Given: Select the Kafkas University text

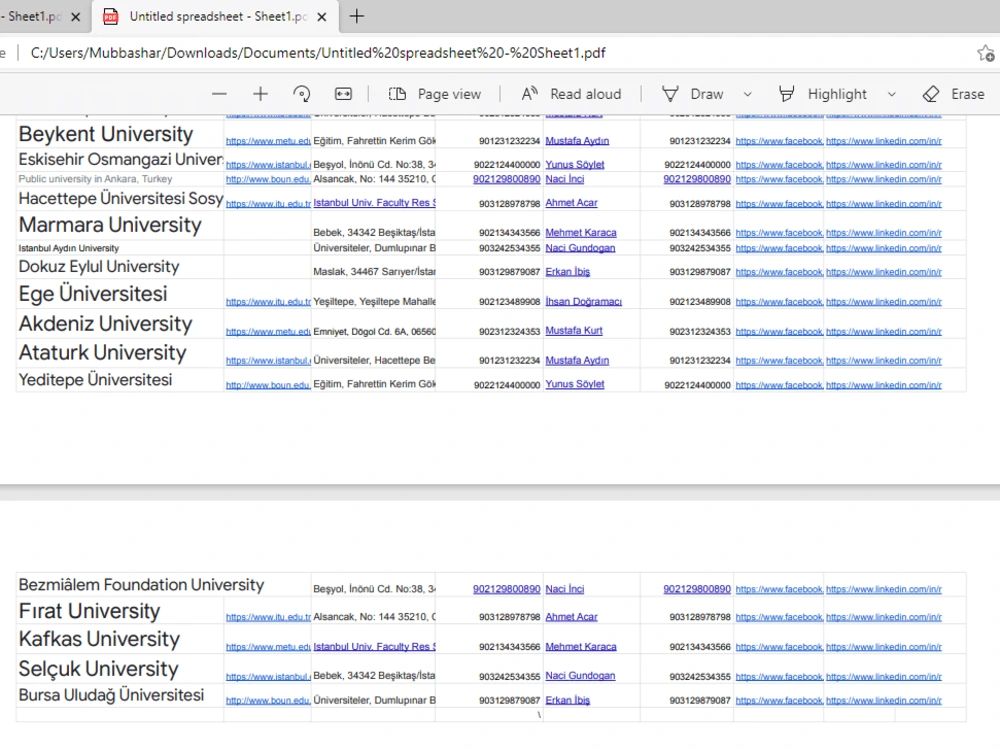Looking at the screenshot, I should [x=99, y=638].
